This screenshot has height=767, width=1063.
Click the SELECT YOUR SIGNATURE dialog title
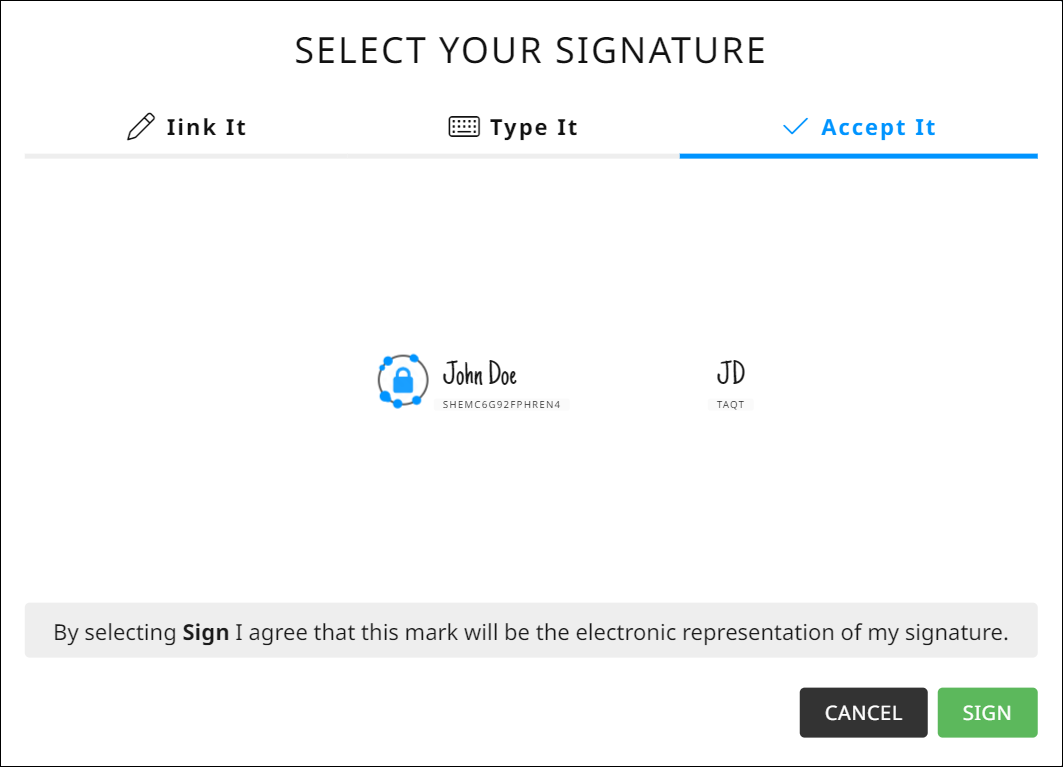531,49
